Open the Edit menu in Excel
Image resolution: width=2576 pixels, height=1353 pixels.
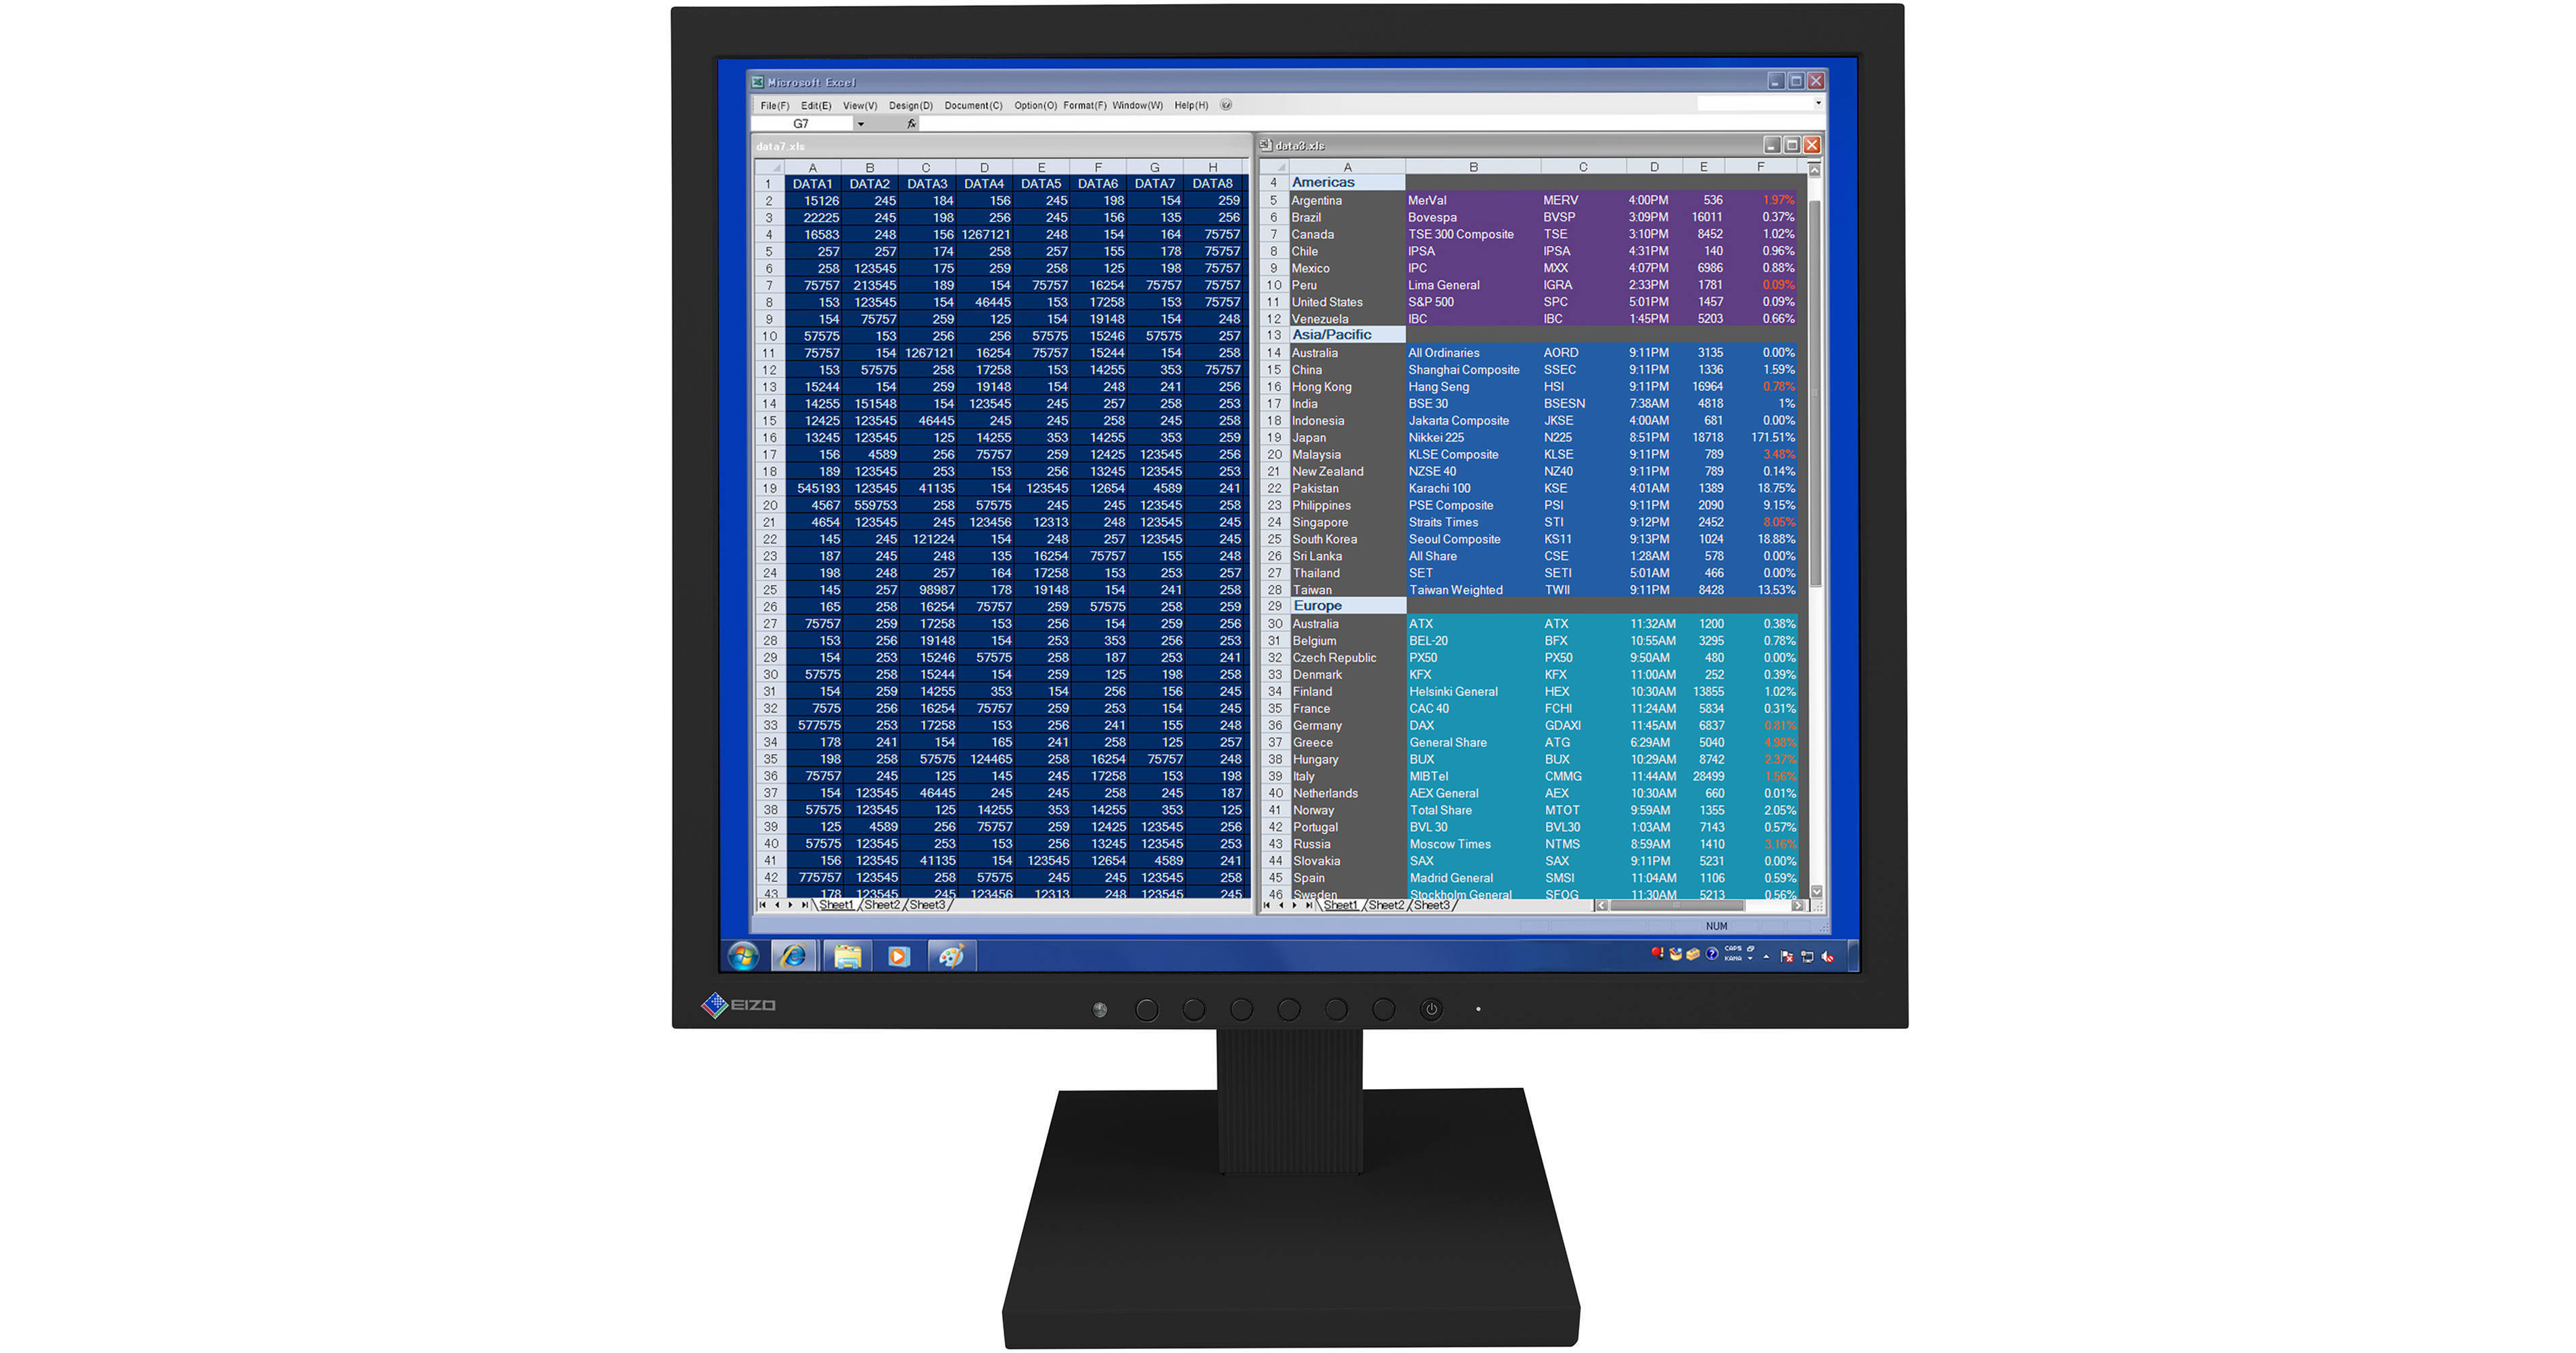[x=810, y=106]
